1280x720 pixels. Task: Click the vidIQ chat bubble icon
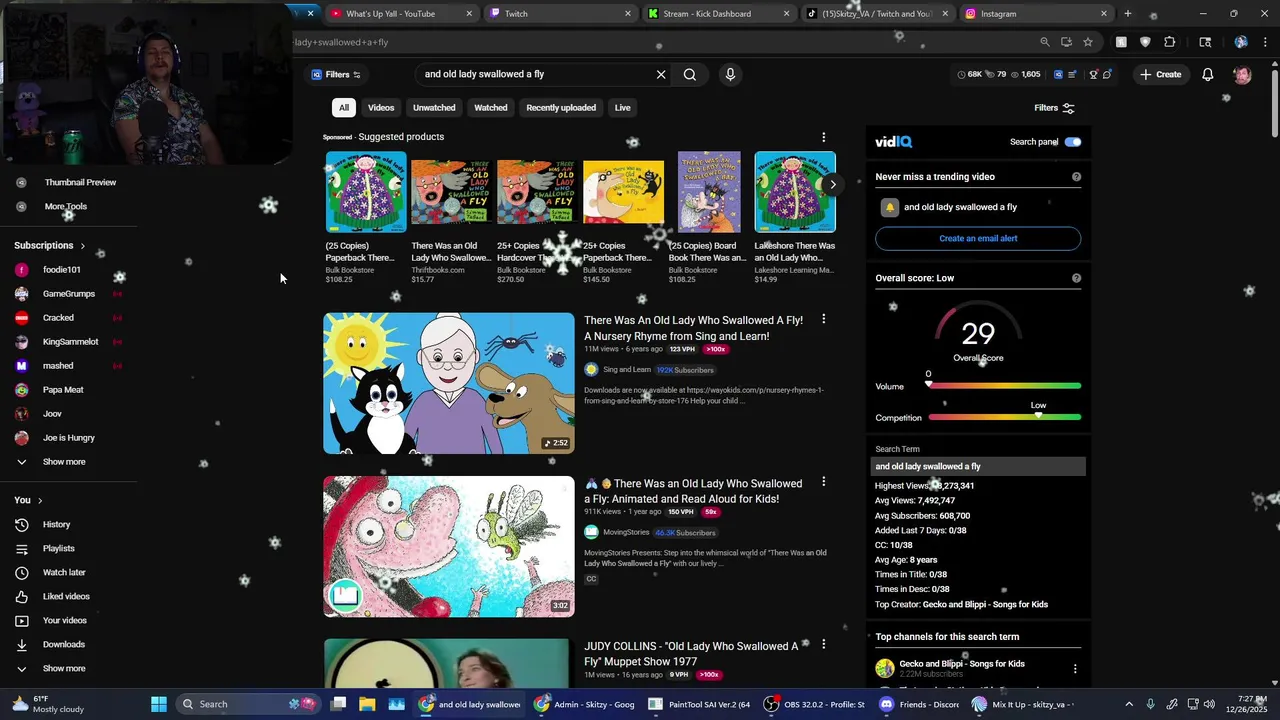coord(1107,74)
